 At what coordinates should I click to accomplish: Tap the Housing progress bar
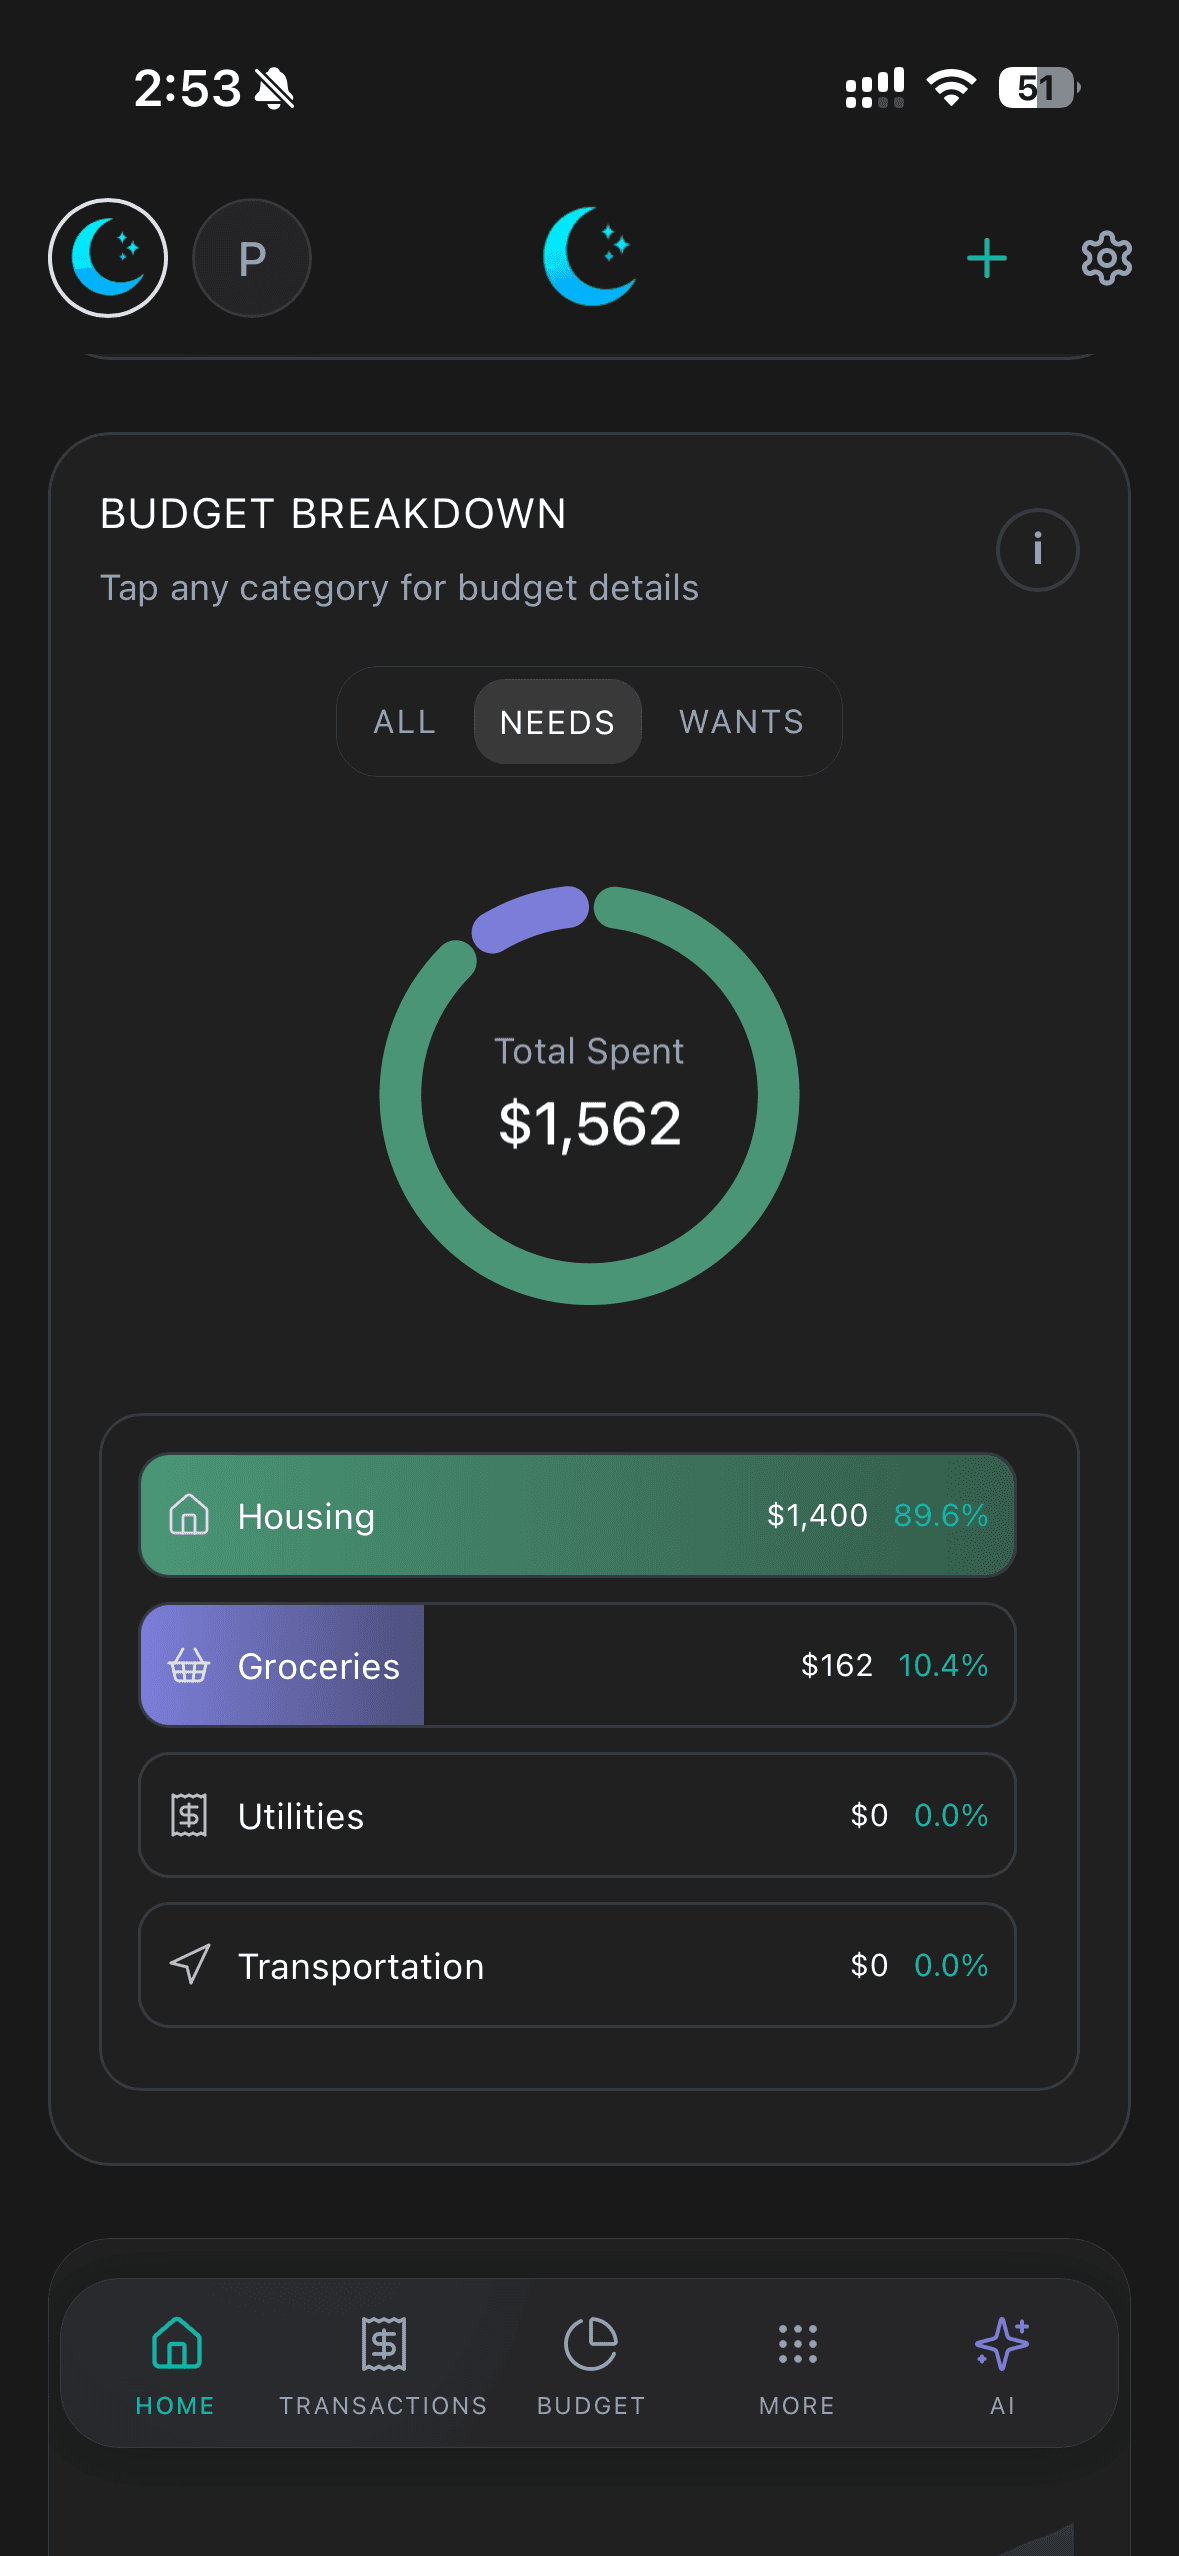click(x=578, y=1516)
